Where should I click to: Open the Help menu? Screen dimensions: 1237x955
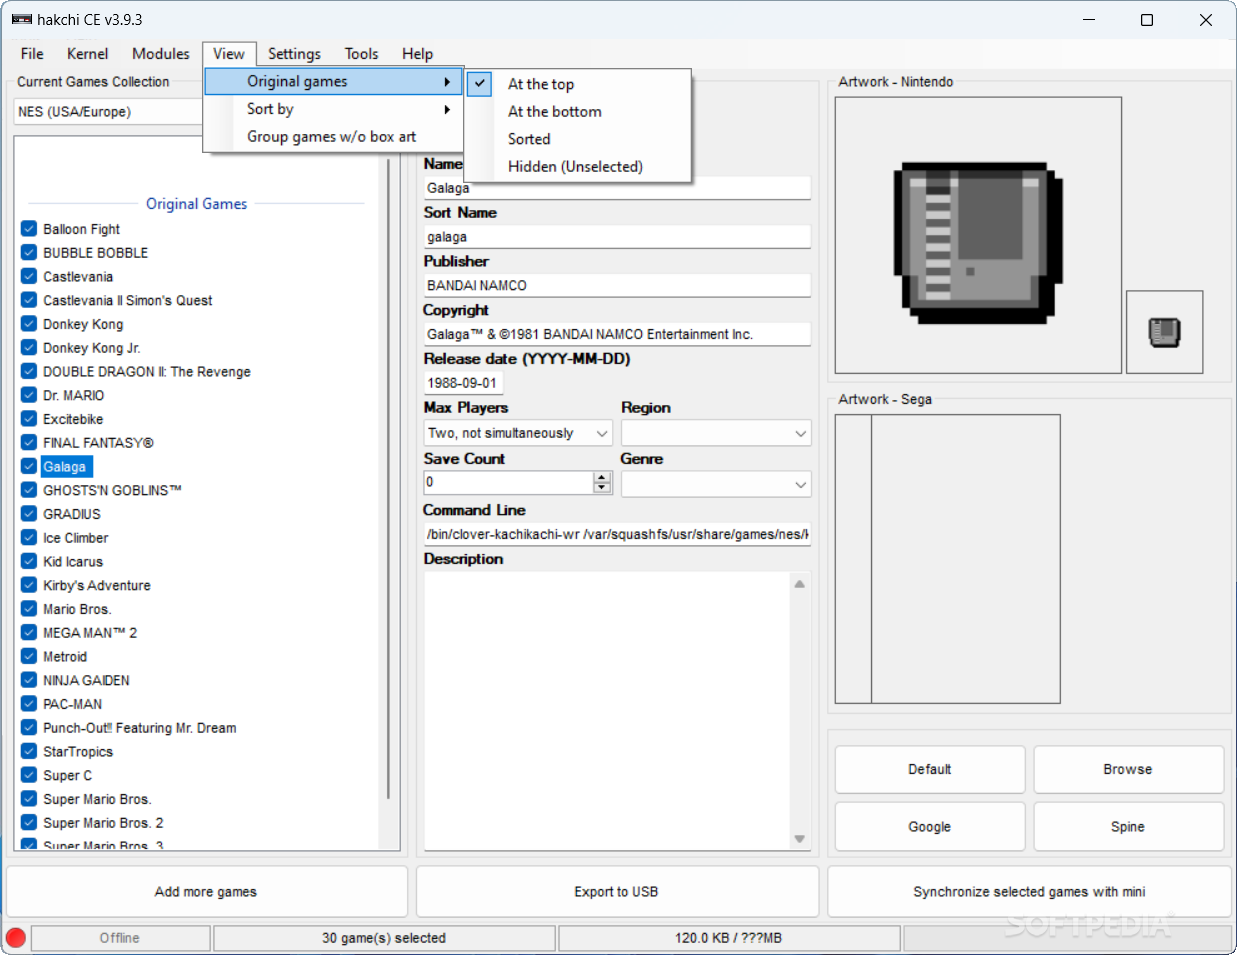click(x=417, y=54)
